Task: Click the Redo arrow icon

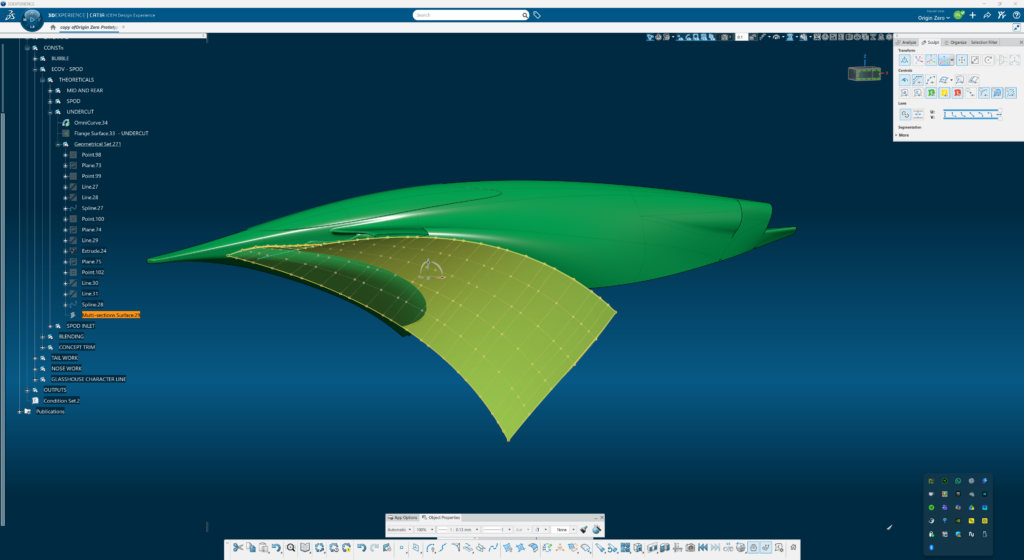Action: [x=374, y=548]
